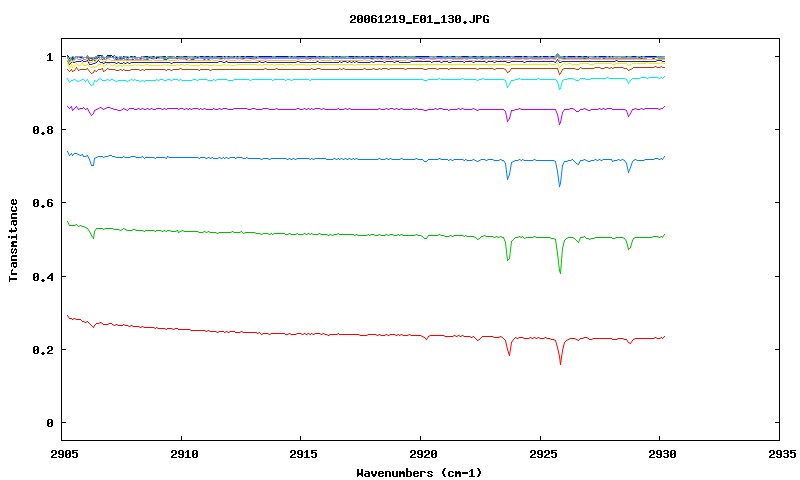Click the blue spectrum's deepest absorption dip
The height and width of the screenshot is (480, 800).
[560, 185]
